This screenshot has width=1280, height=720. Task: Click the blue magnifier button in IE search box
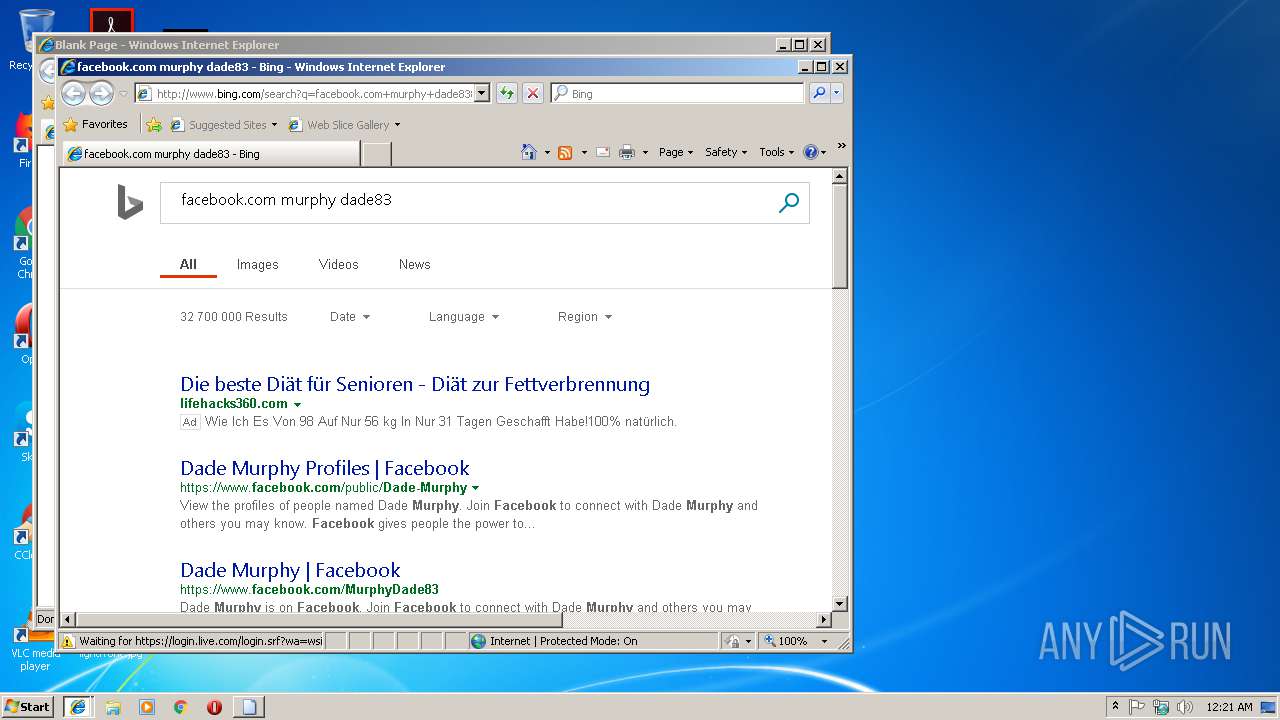[819, 93]
